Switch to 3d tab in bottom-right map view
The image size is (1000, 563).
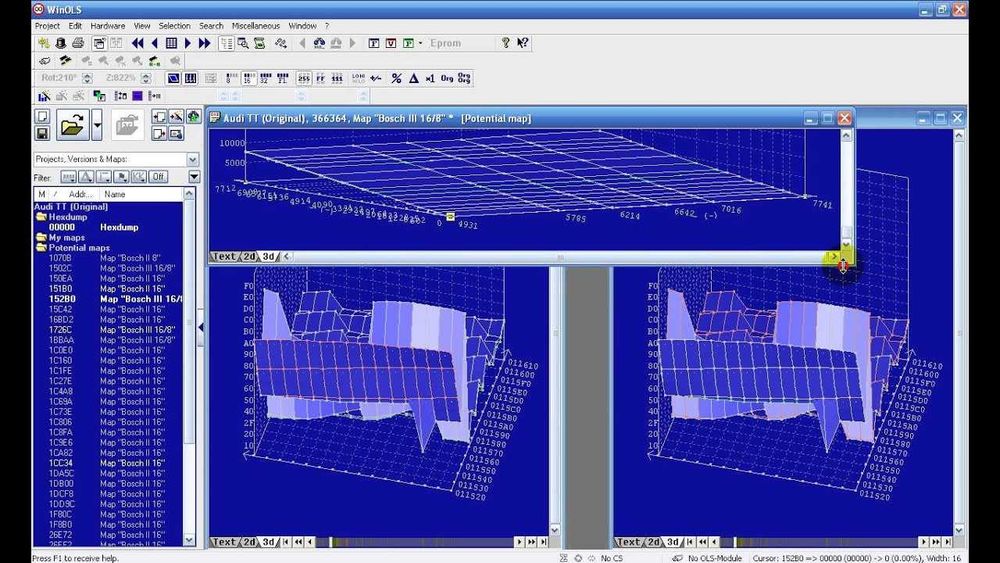point(672,542)
